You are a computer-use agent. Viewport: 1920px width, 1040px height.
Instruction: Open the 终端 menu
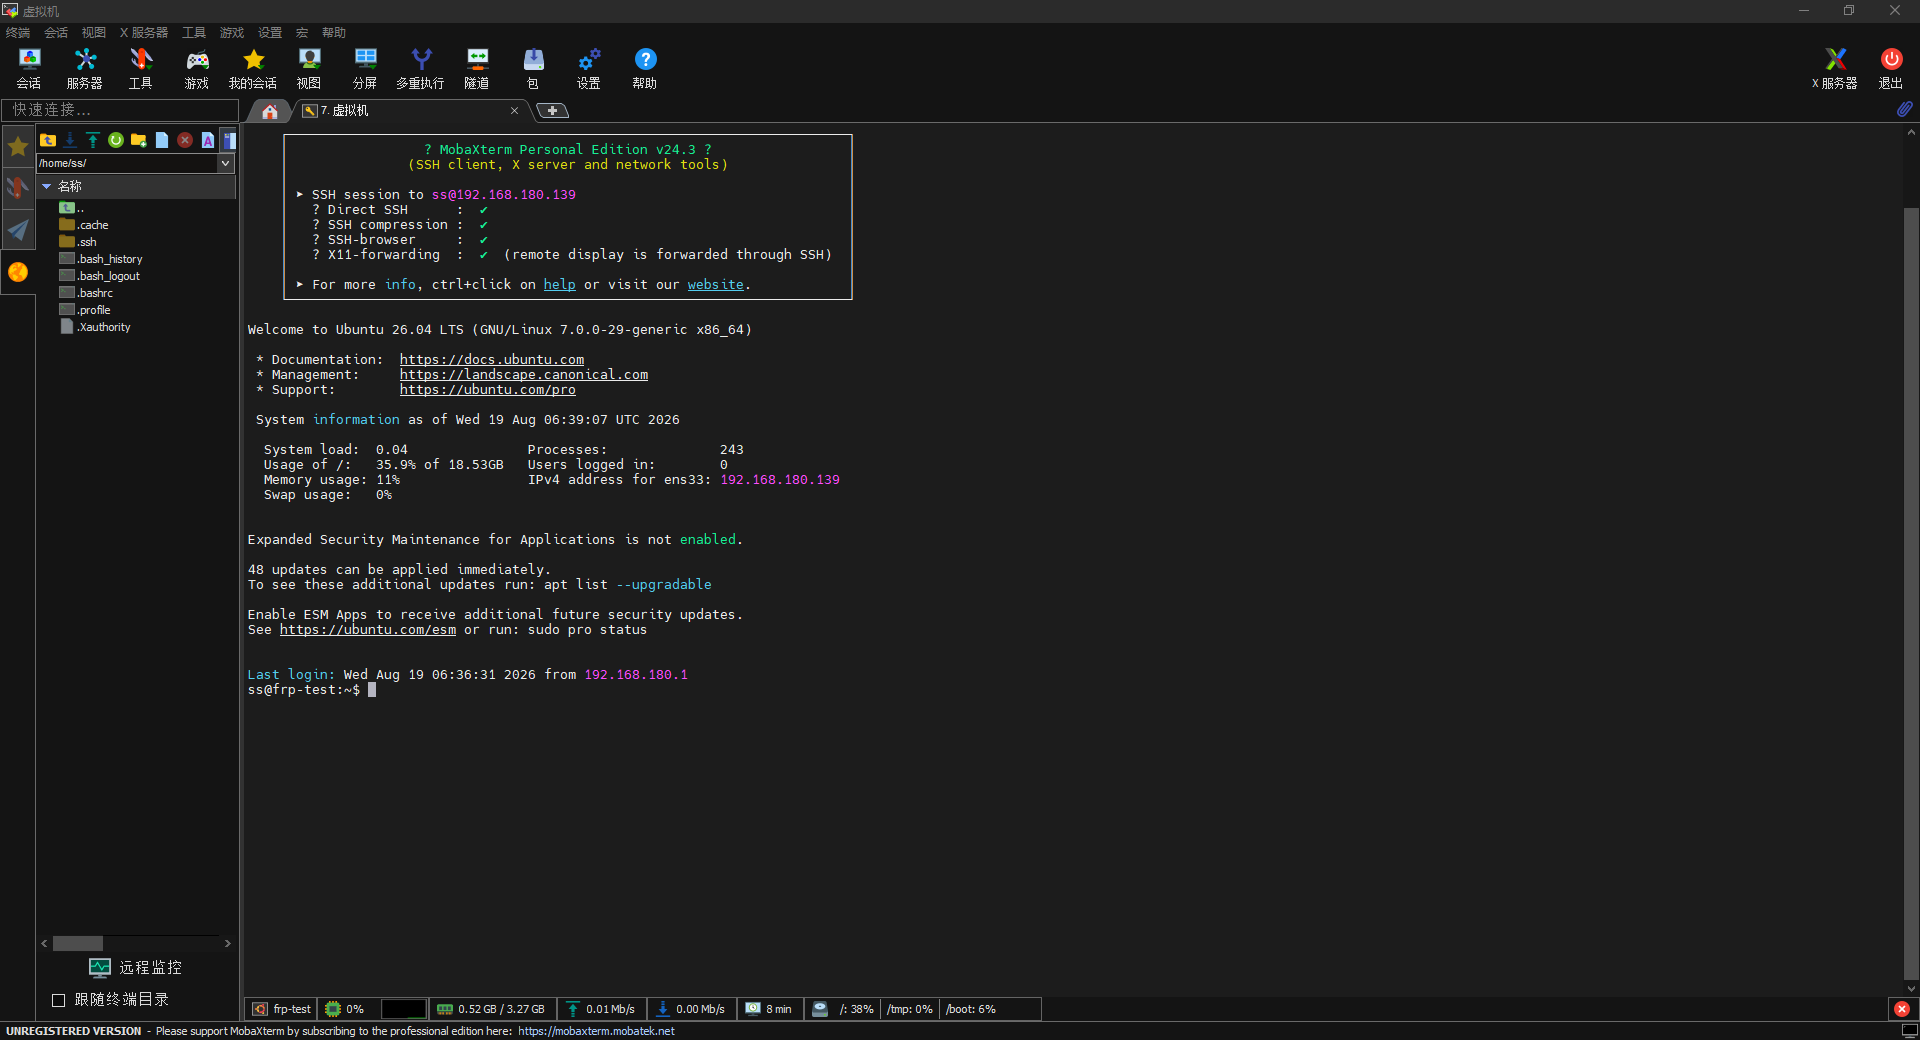click(x=18, y=33)
